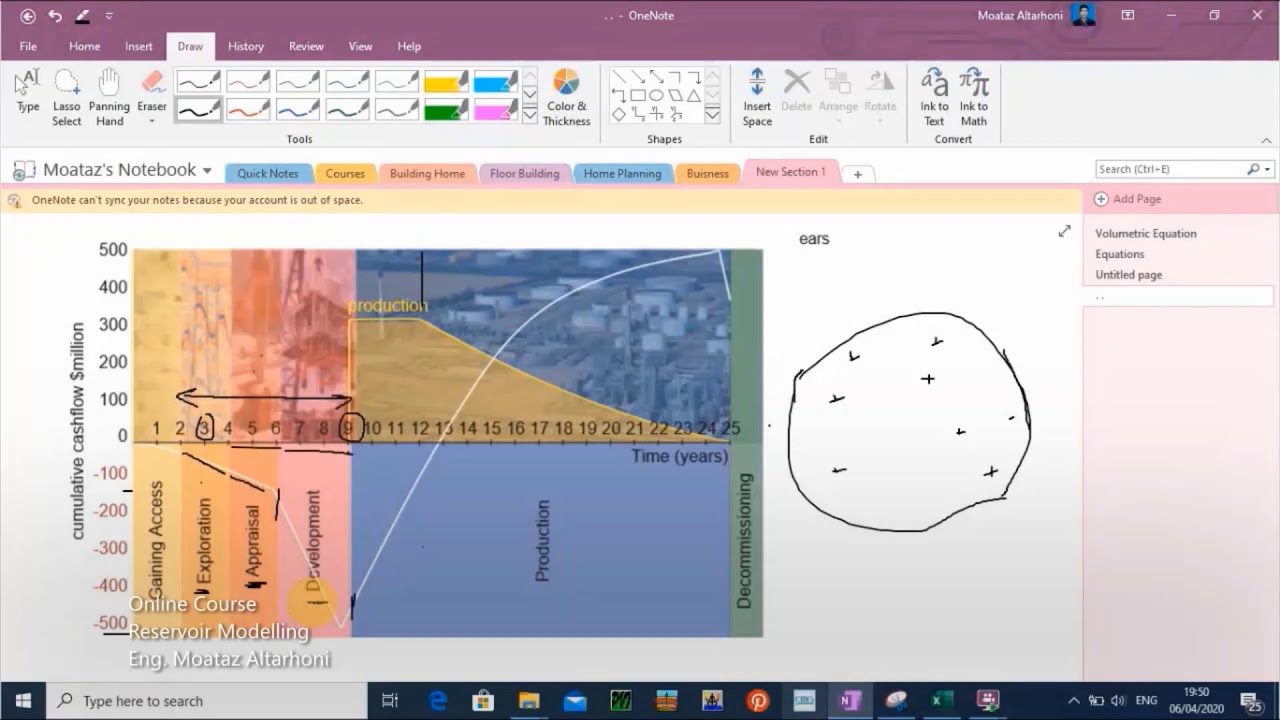
Task: Expand the Eraser dropdown arrow
Action: point(152,122)
